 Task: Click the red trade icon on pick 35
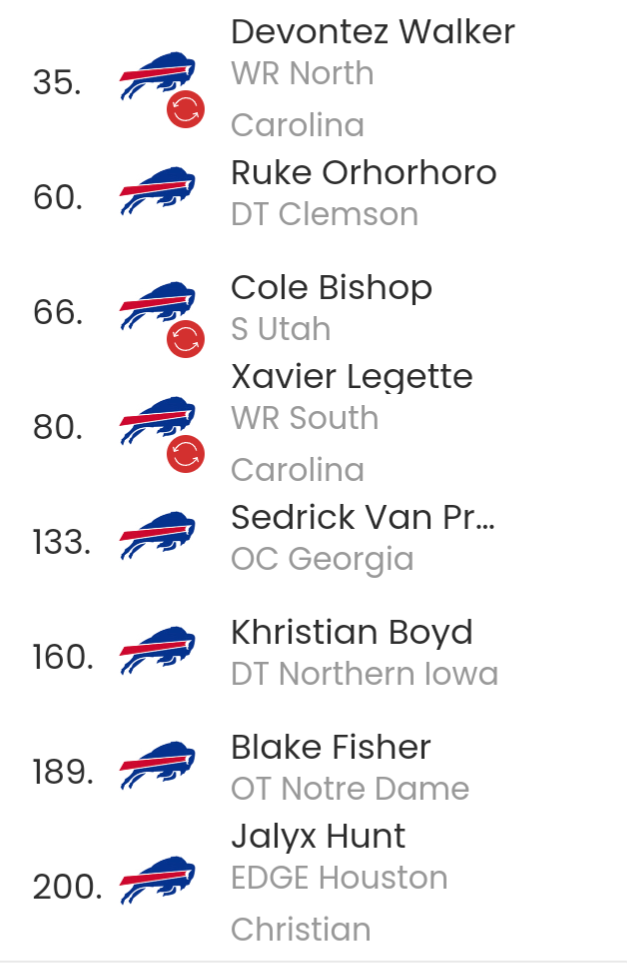tap(186, 110)
